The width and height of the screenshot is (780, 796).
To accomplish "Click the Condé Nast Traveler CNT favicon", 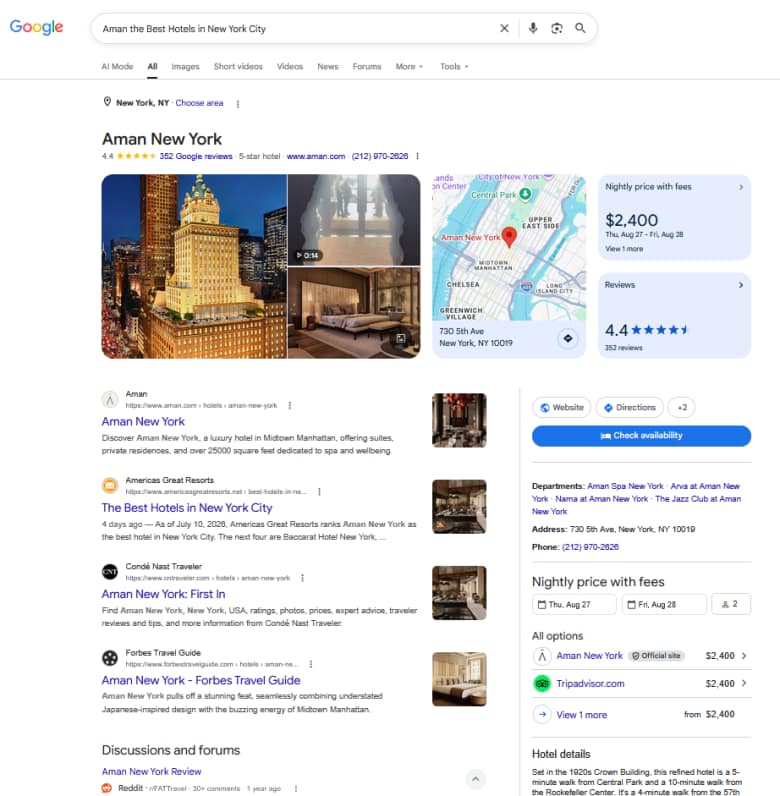I will 110,572.
